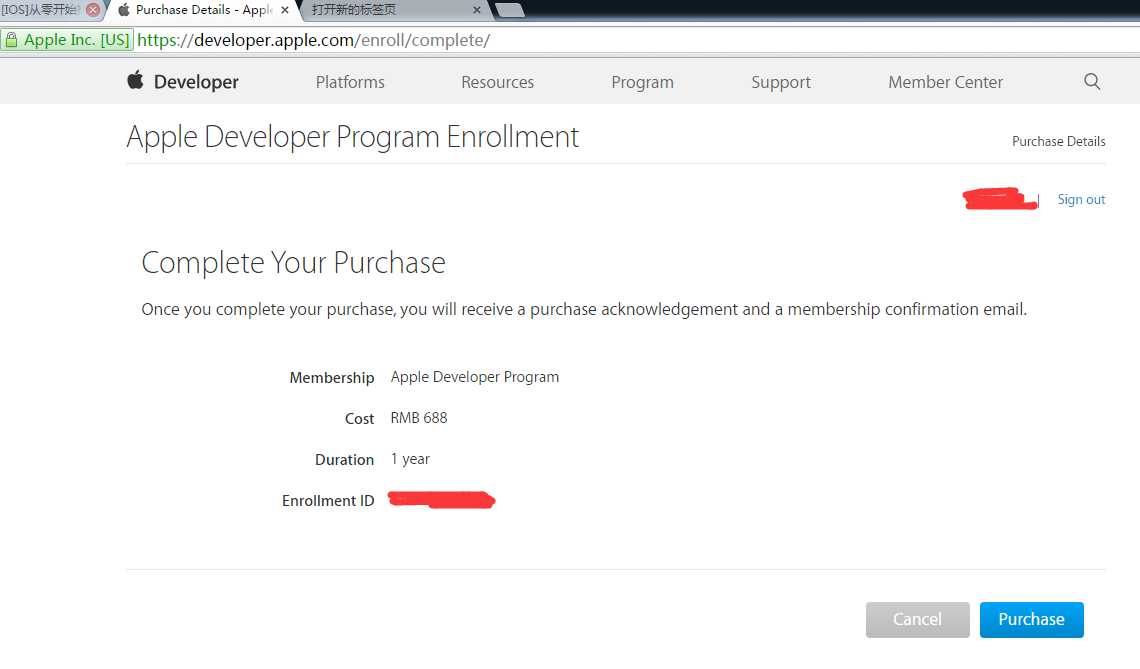Click the Cost label
Screen dimensions: 1140x669
pos(359,419)
